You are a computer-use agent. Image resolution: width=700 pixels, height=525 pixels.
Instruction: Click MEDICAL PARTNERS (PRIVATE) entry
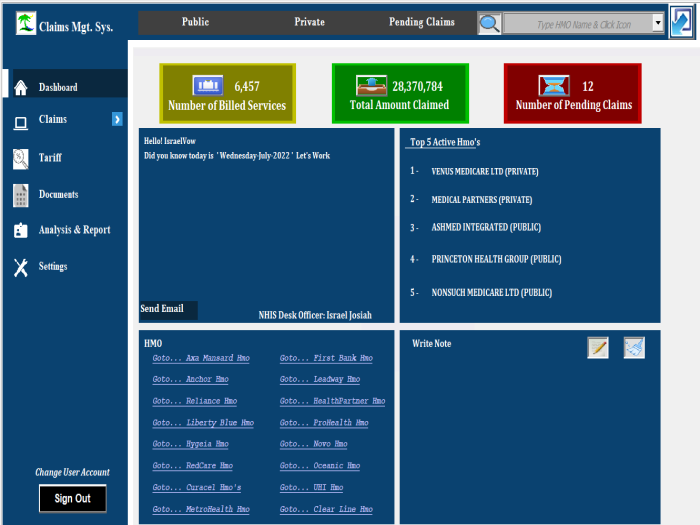(x=482, y=200)
